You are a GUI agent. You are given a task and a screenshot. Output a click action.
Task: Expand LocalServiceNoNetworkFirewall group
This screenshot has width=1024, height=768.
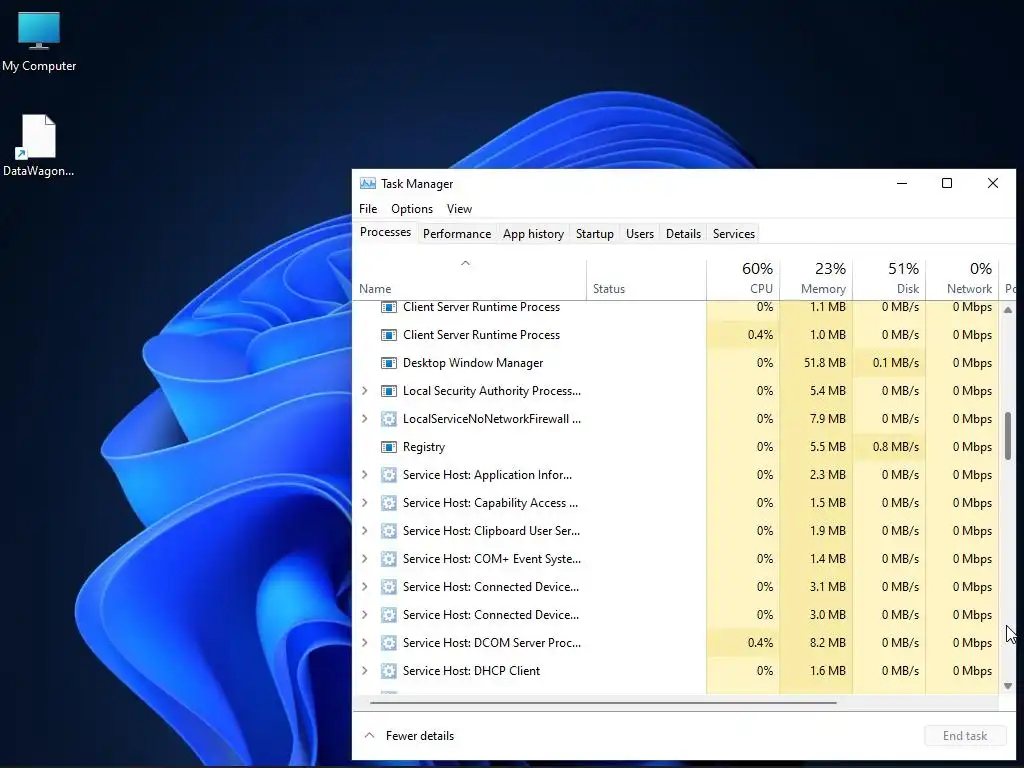click(365, 419)
